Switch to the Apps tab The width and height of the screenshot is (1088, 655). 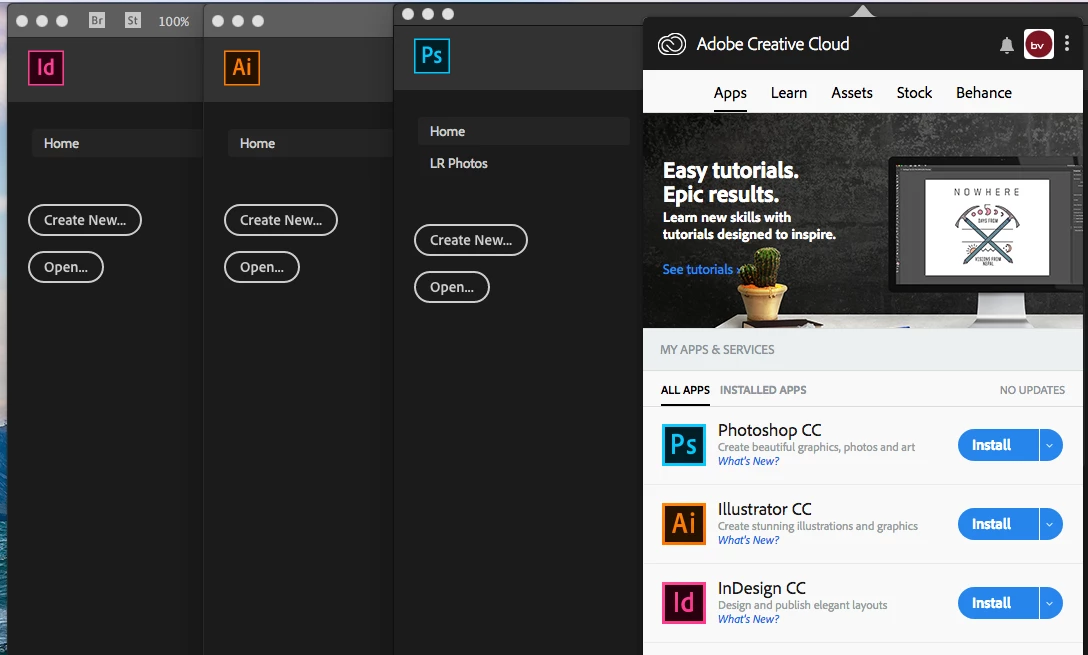point(730,93)
